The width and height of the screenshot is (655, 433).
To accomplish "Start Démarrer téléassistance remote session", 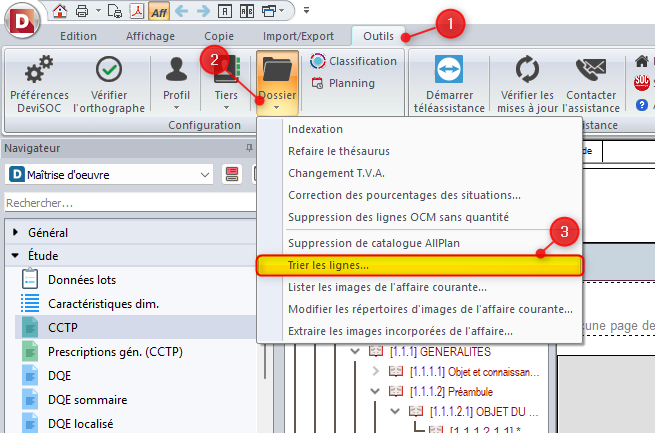I will [447, 72].
